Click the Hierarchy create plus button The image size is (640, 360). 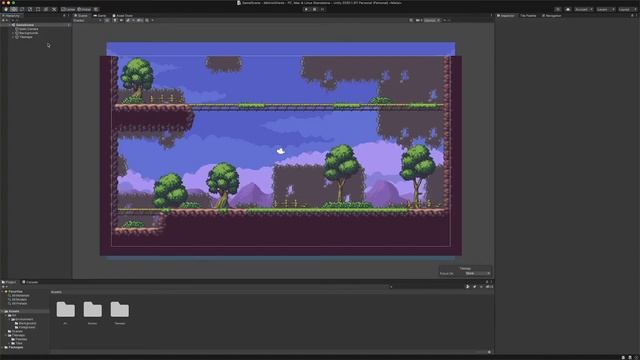[x=4, y=20]
